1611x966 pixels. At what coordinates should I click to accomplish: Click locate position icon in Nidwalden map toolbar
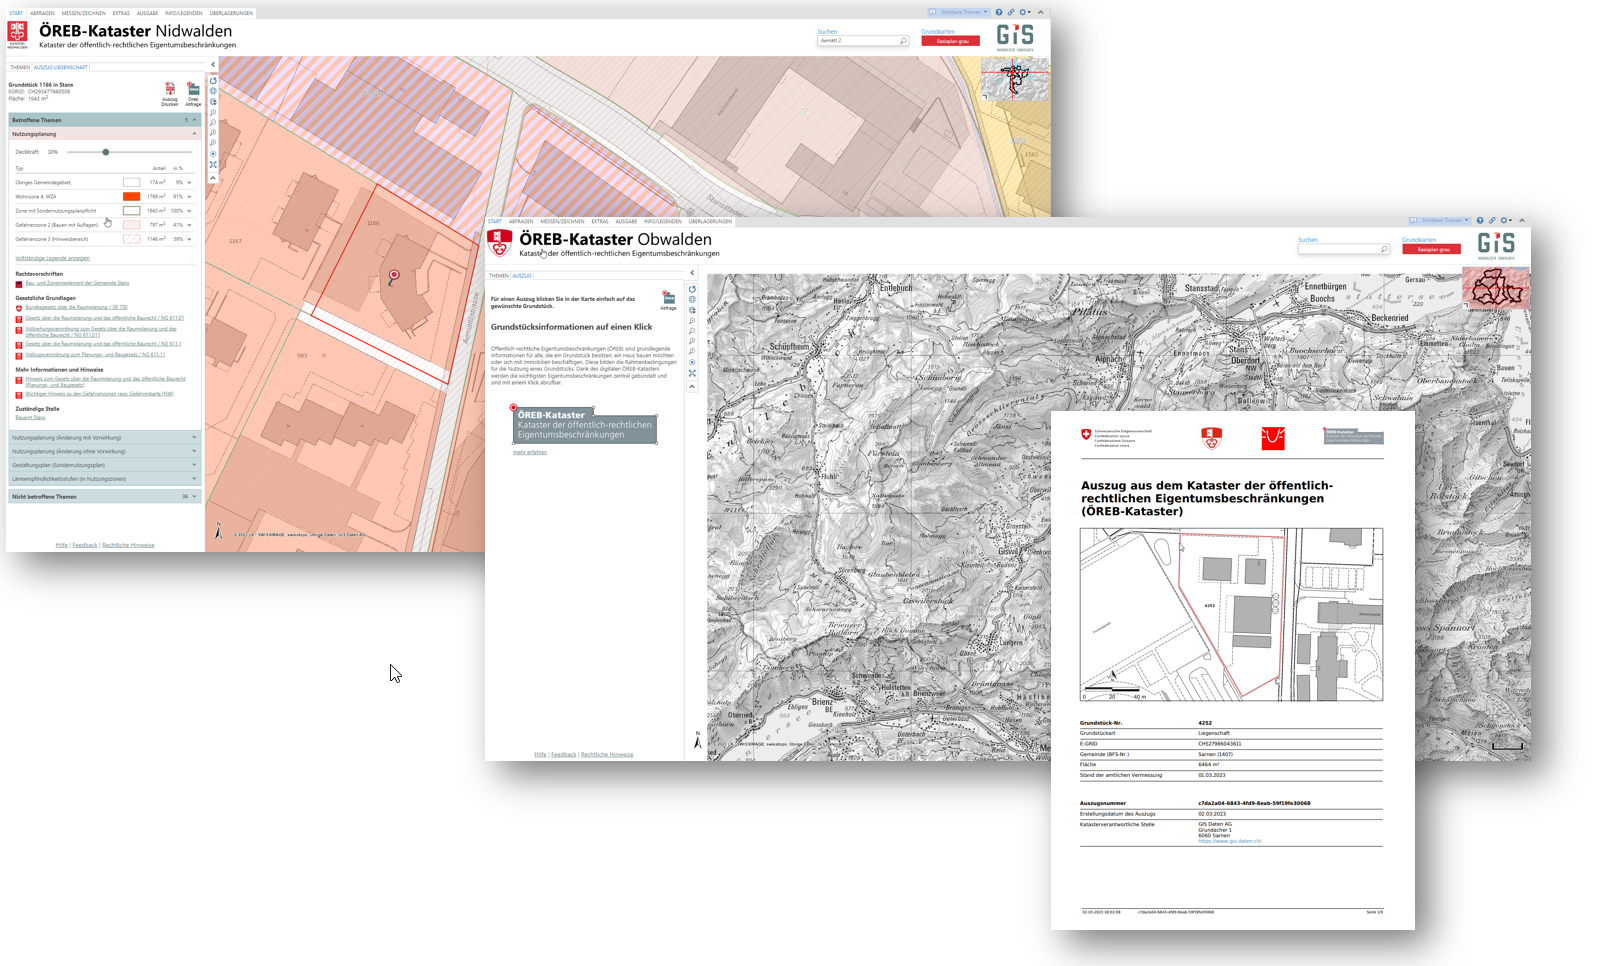point(213,154)
